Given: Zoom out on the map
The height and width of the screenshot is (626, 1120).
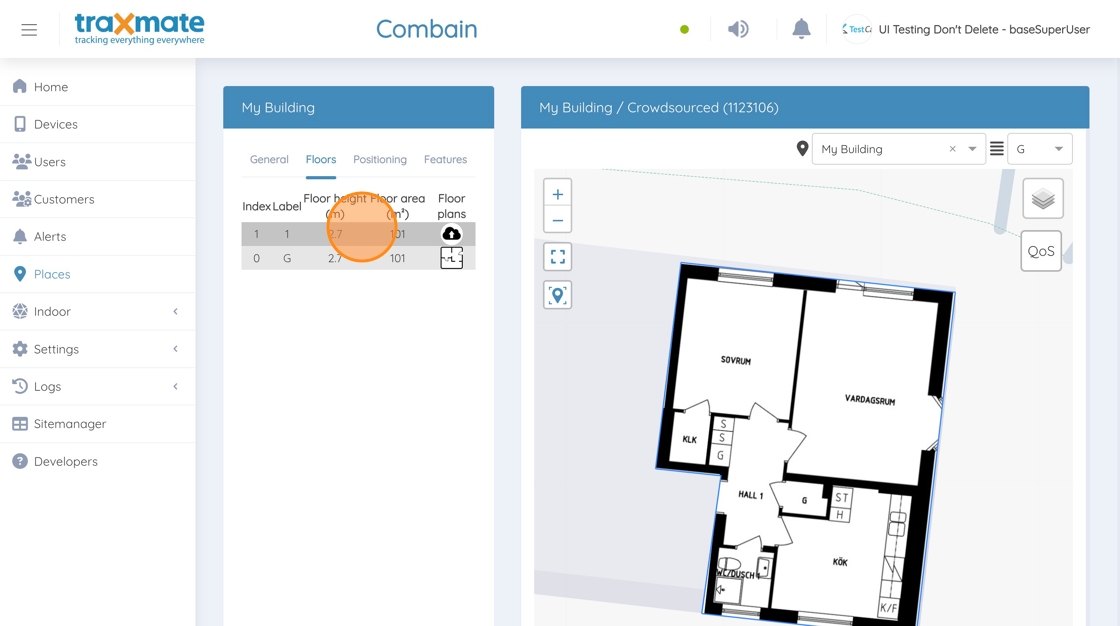Looking at the screenshot, I should [557, 220].
